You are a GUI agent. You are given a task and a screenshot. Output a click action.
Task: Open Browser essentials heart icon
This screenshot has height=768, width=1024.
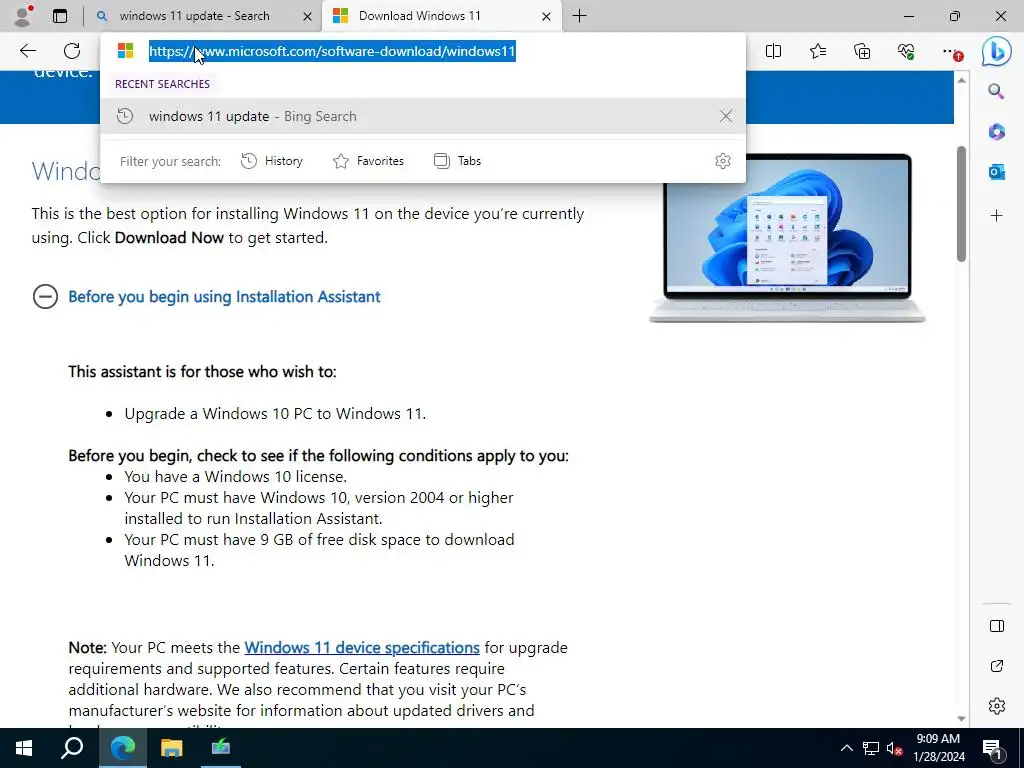coord(906,51)
